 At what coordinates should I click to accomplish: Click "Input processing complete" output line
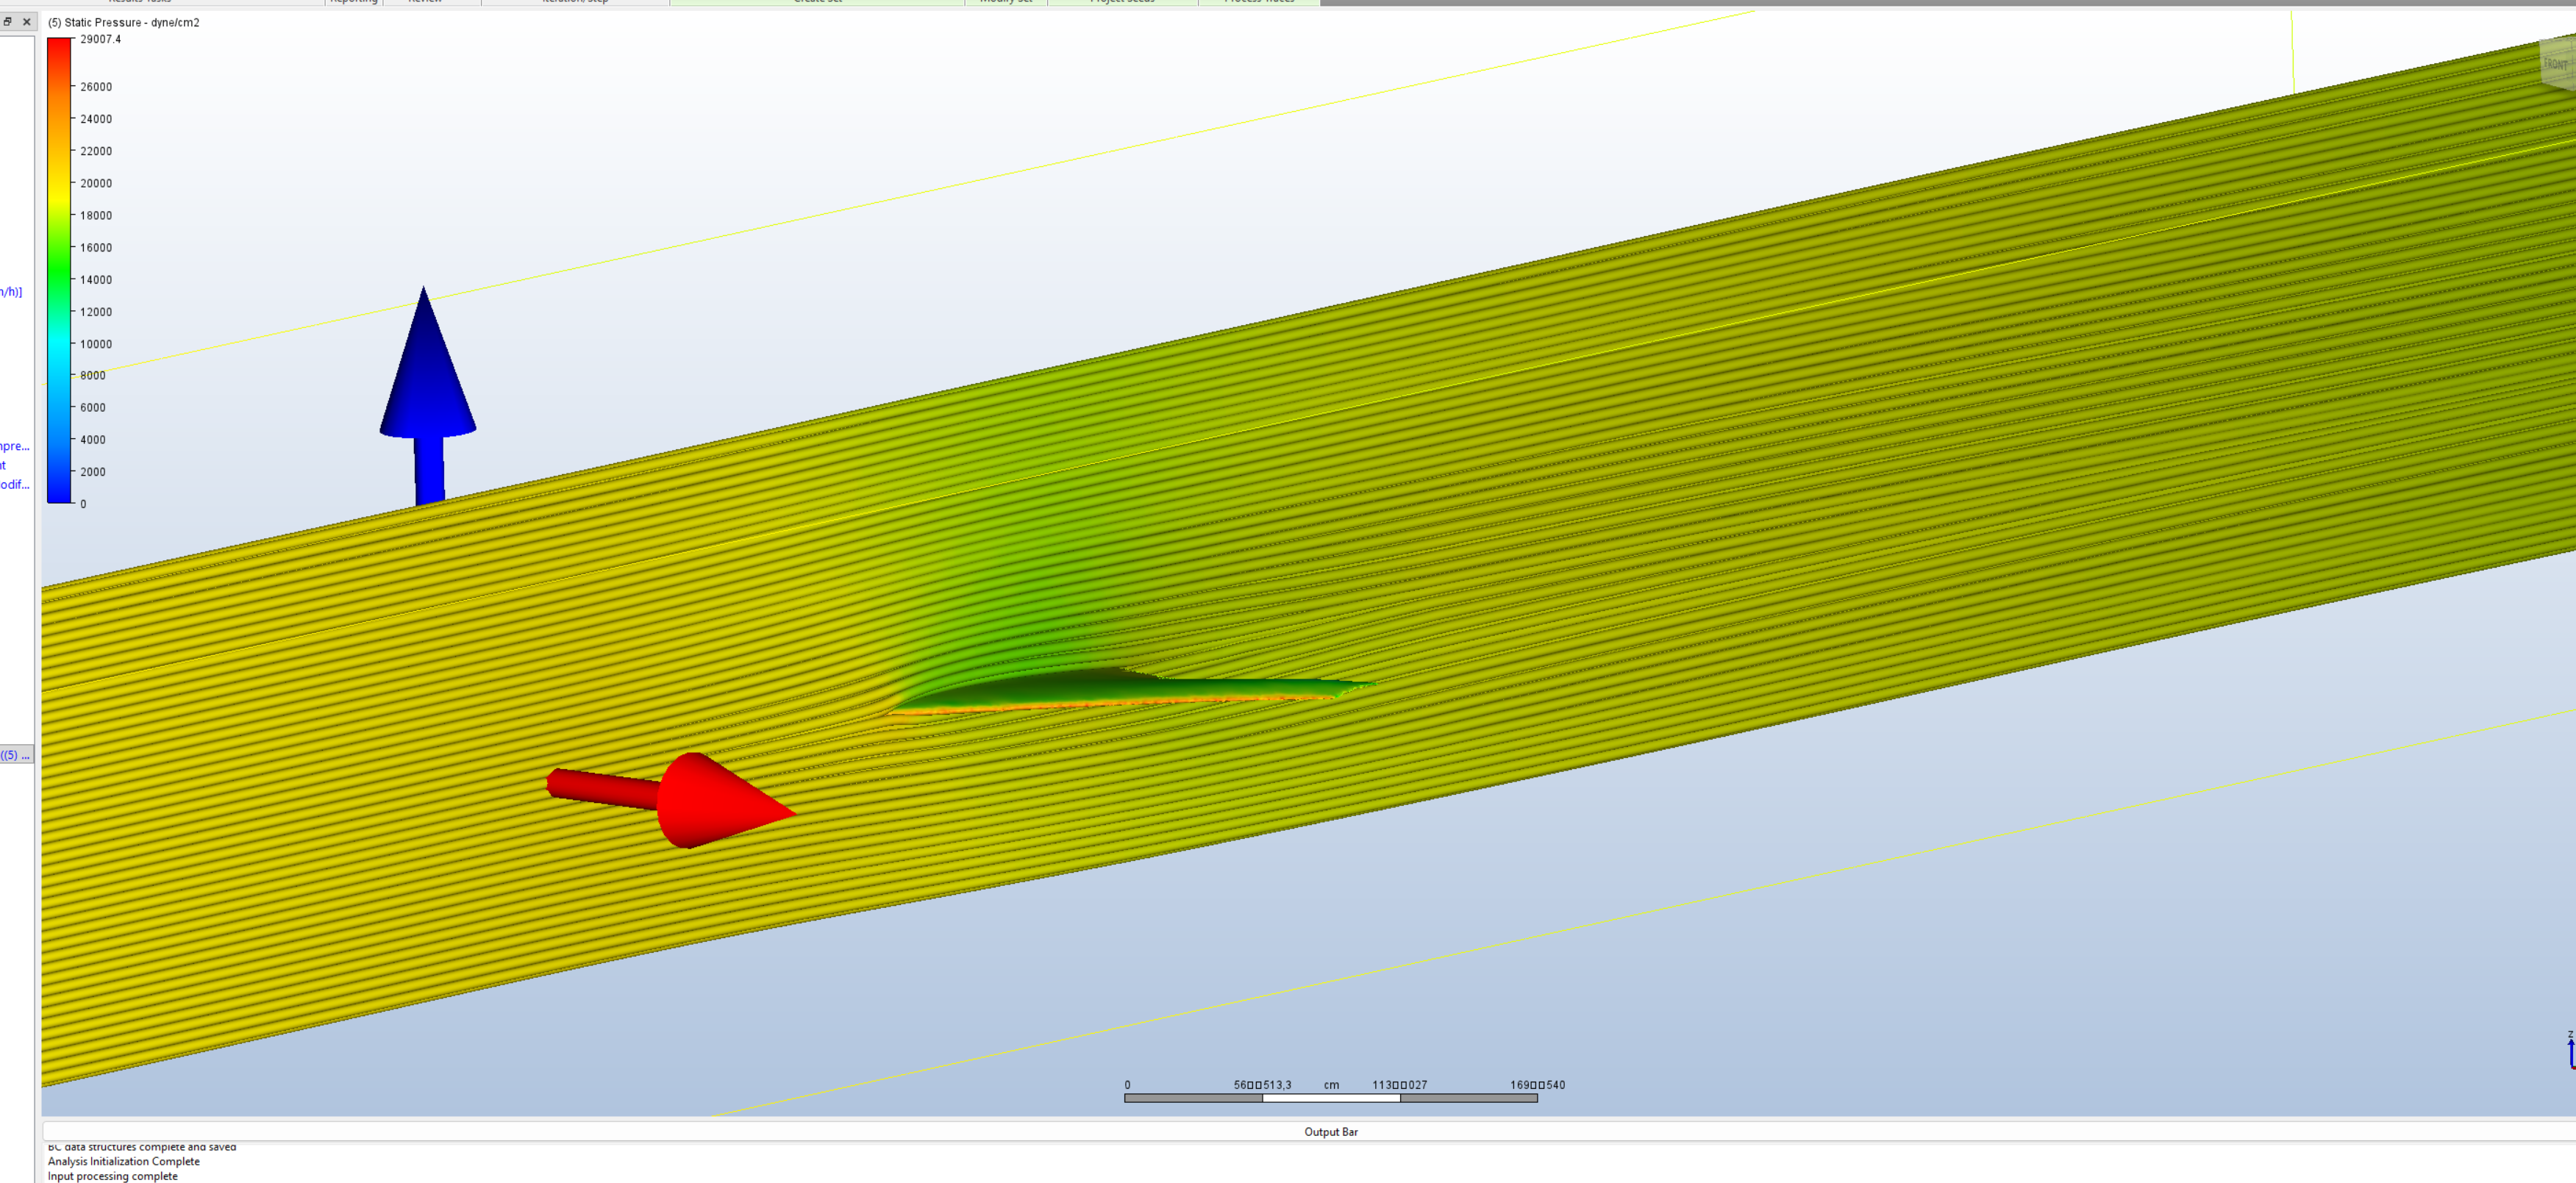(112, 1176)
